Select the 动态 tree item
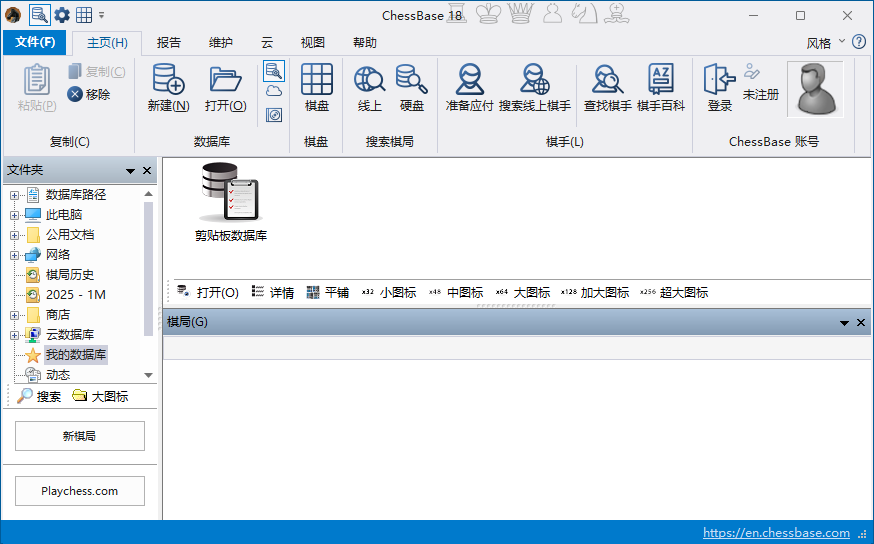The image size is (874, 544). pos(58,375)
